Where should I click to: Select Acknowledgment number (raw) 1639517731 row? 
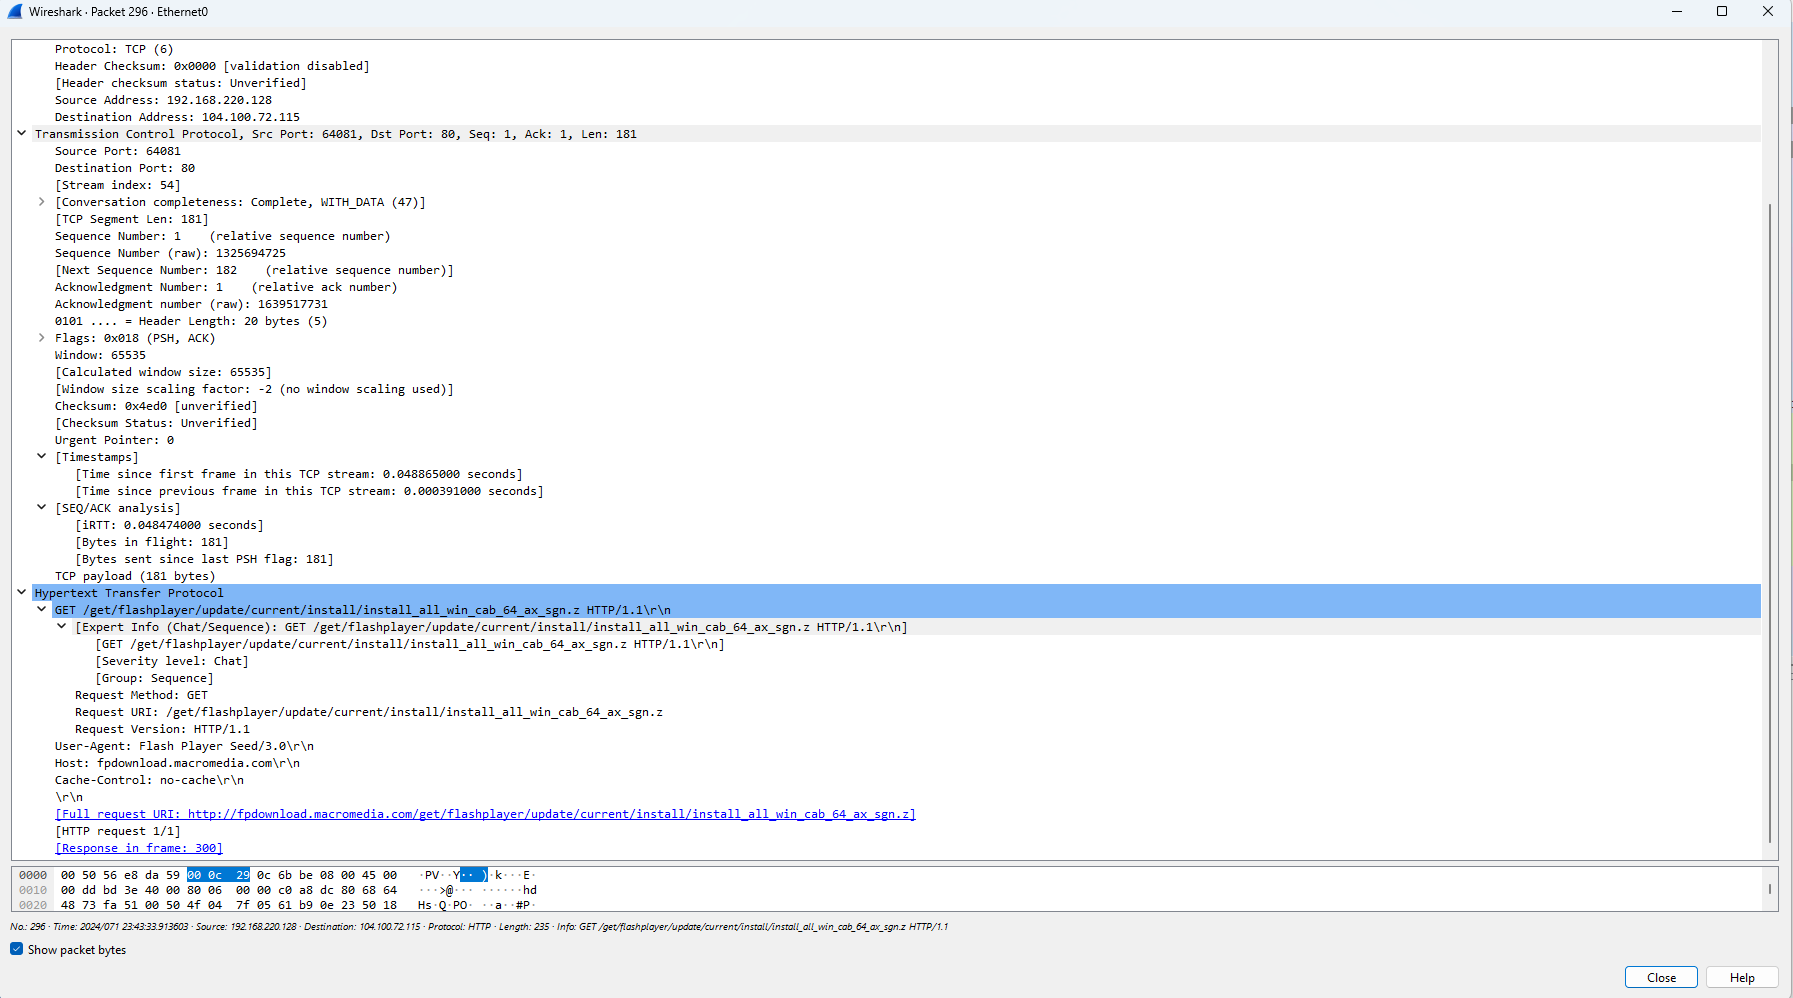(191, 304)
